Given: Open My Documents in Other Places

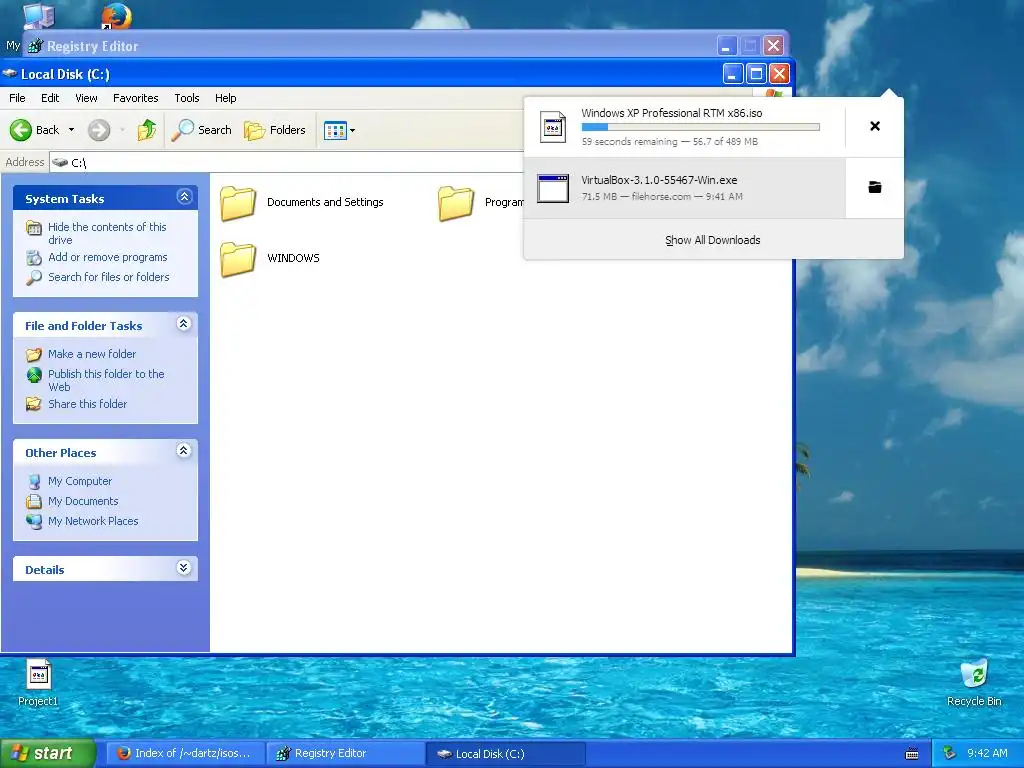Looking at the screenshot, I should (x=83, y=502).
